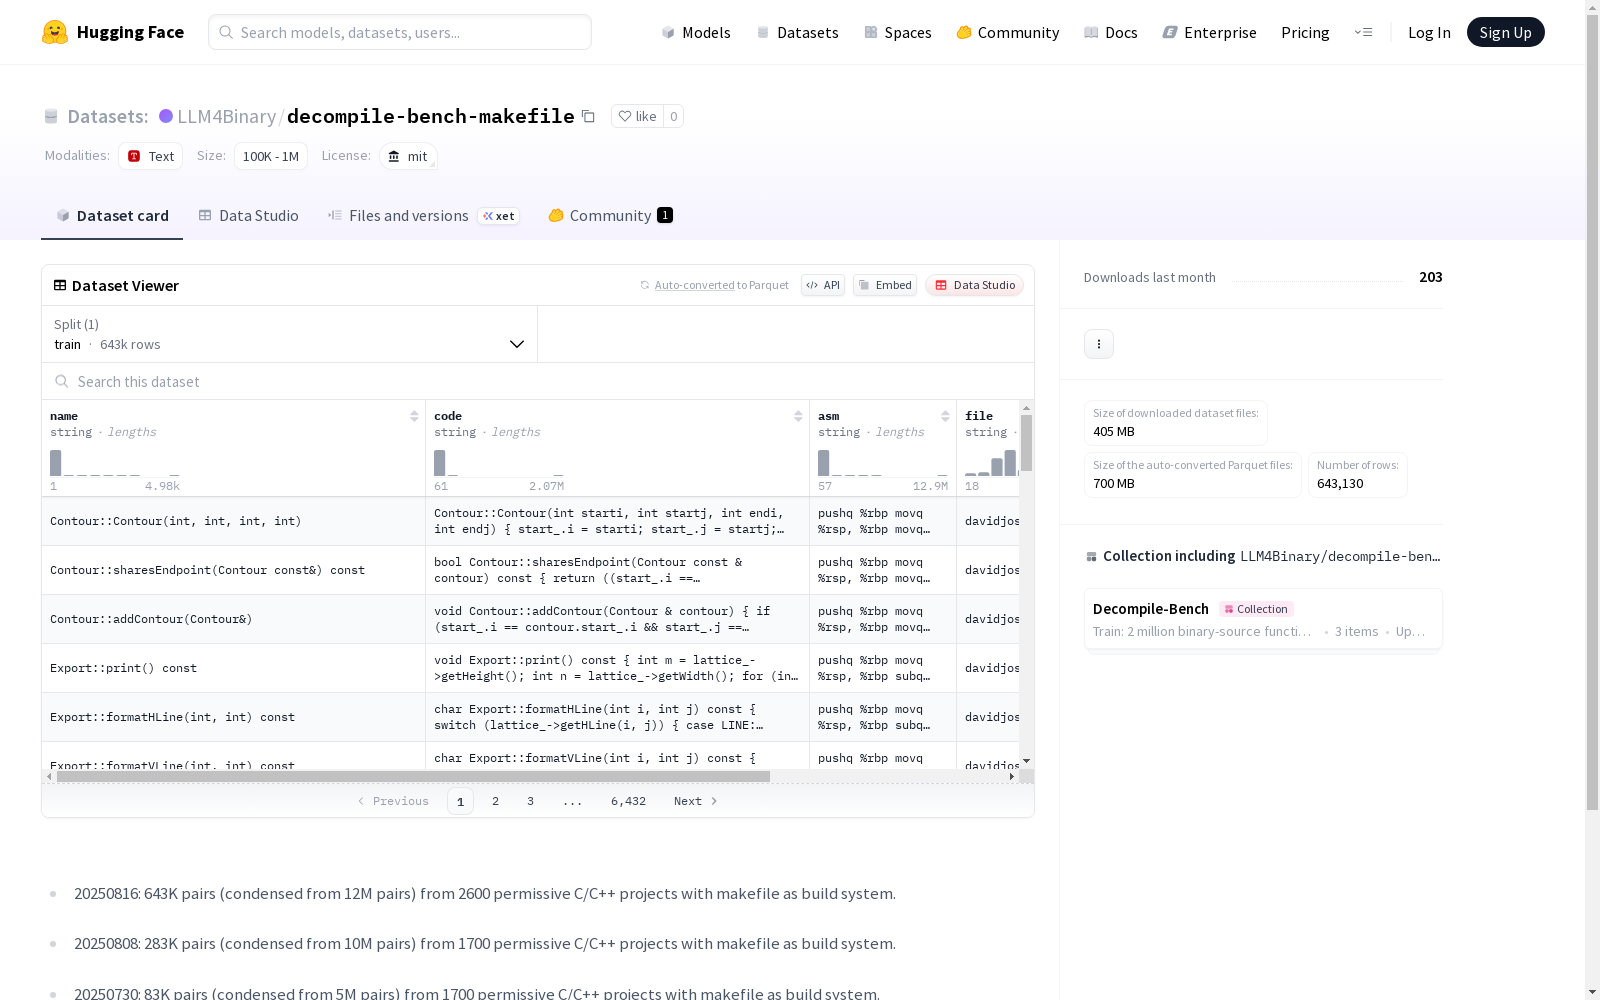Click the Sign Up button
The height and width of the screenshot is (1000, 1600).
1505,32
